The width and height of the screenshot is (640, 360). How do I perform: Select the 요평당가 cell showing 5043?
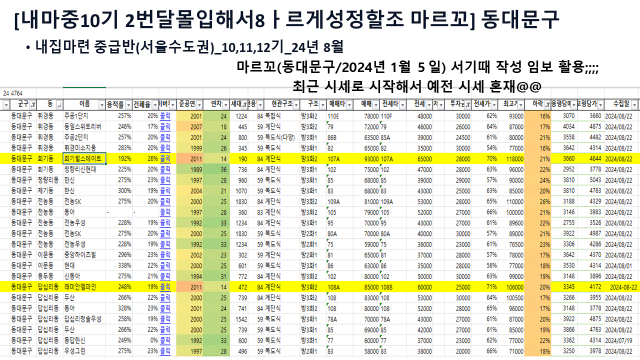591,180
